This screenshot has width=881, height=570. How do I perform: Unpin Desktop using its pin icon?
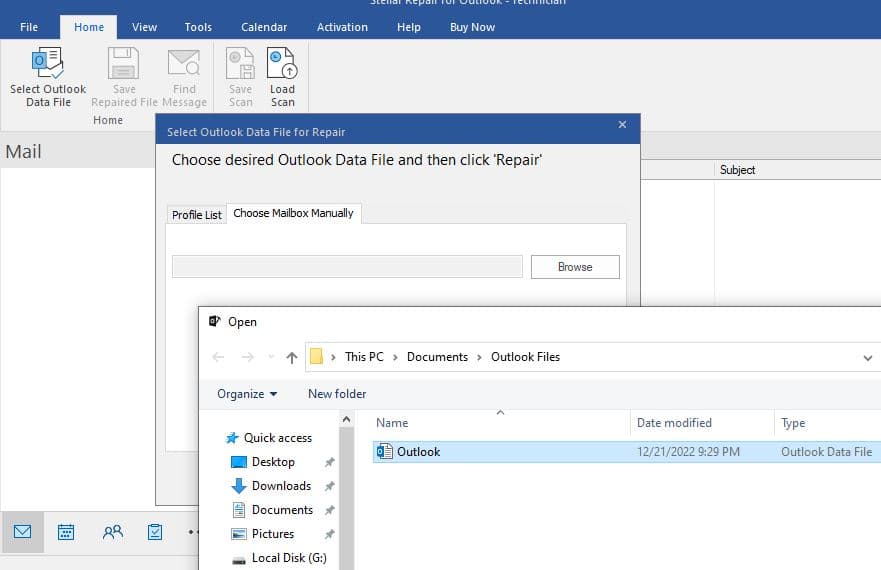pyautogui.click(x=329, y=462)
